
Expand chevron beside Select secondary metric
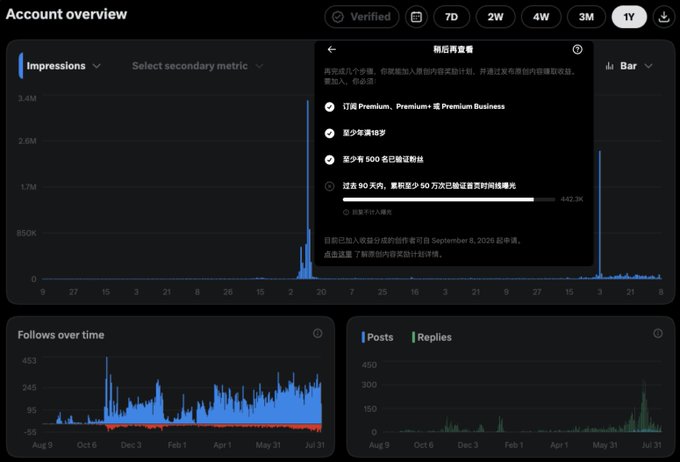[x=259, y=66]
